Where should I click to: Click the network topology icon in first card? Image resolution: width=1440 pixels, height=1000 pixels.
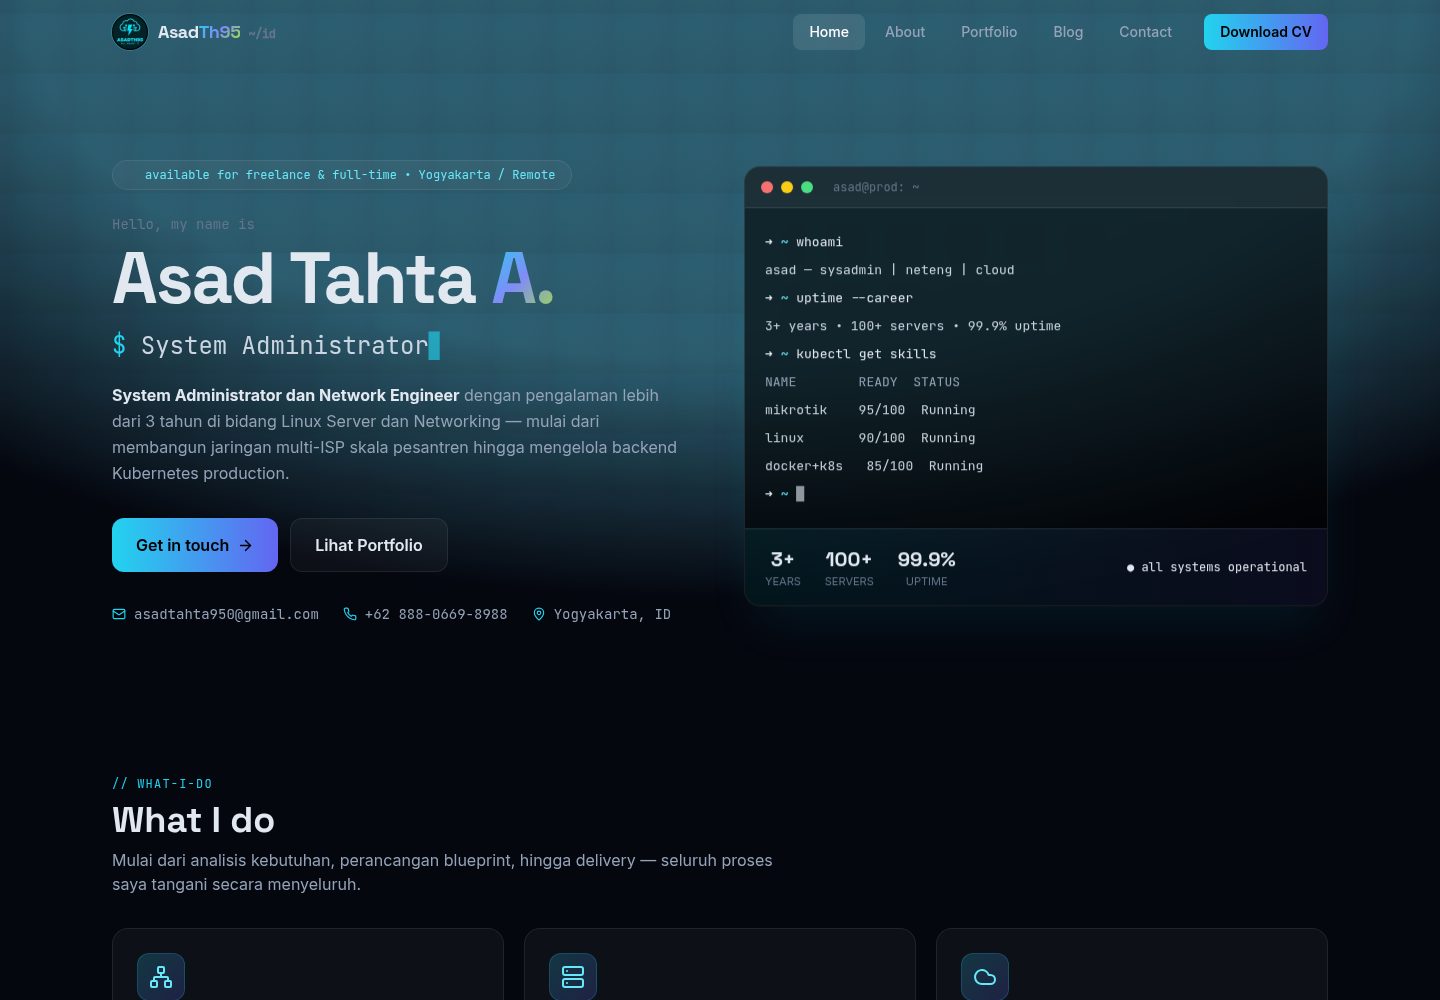pos(161,977)
